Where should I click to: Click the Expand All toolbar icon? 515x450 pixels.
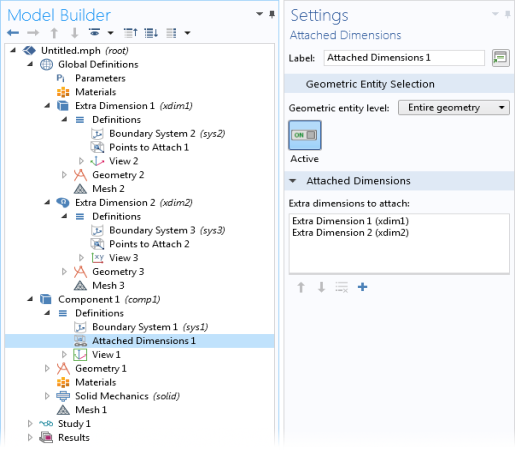151,33
